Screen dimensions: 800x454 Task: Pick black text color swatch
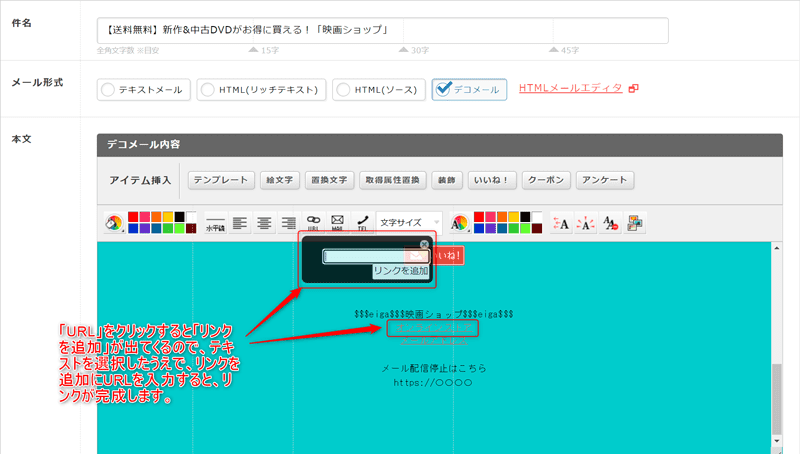[525, 217]
